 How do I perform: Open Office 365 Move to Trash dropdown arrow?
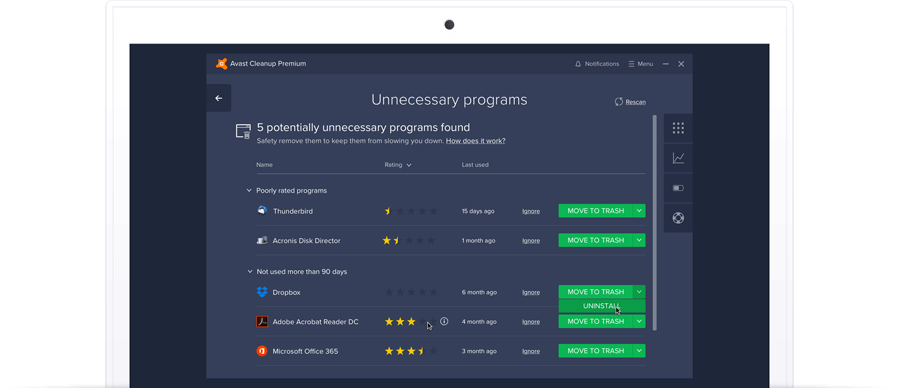click(x=639, y=351)
